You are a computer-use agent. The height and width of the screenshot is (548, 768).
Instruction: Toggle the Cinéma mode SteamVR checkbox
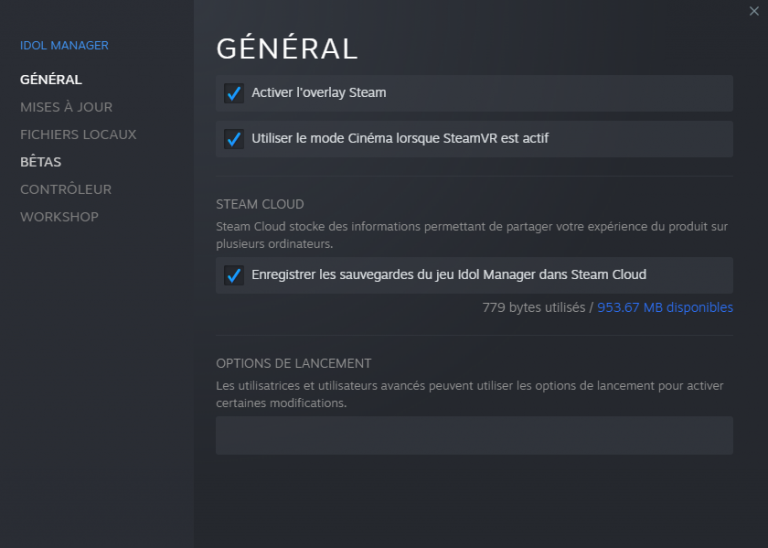click(234, 139)
